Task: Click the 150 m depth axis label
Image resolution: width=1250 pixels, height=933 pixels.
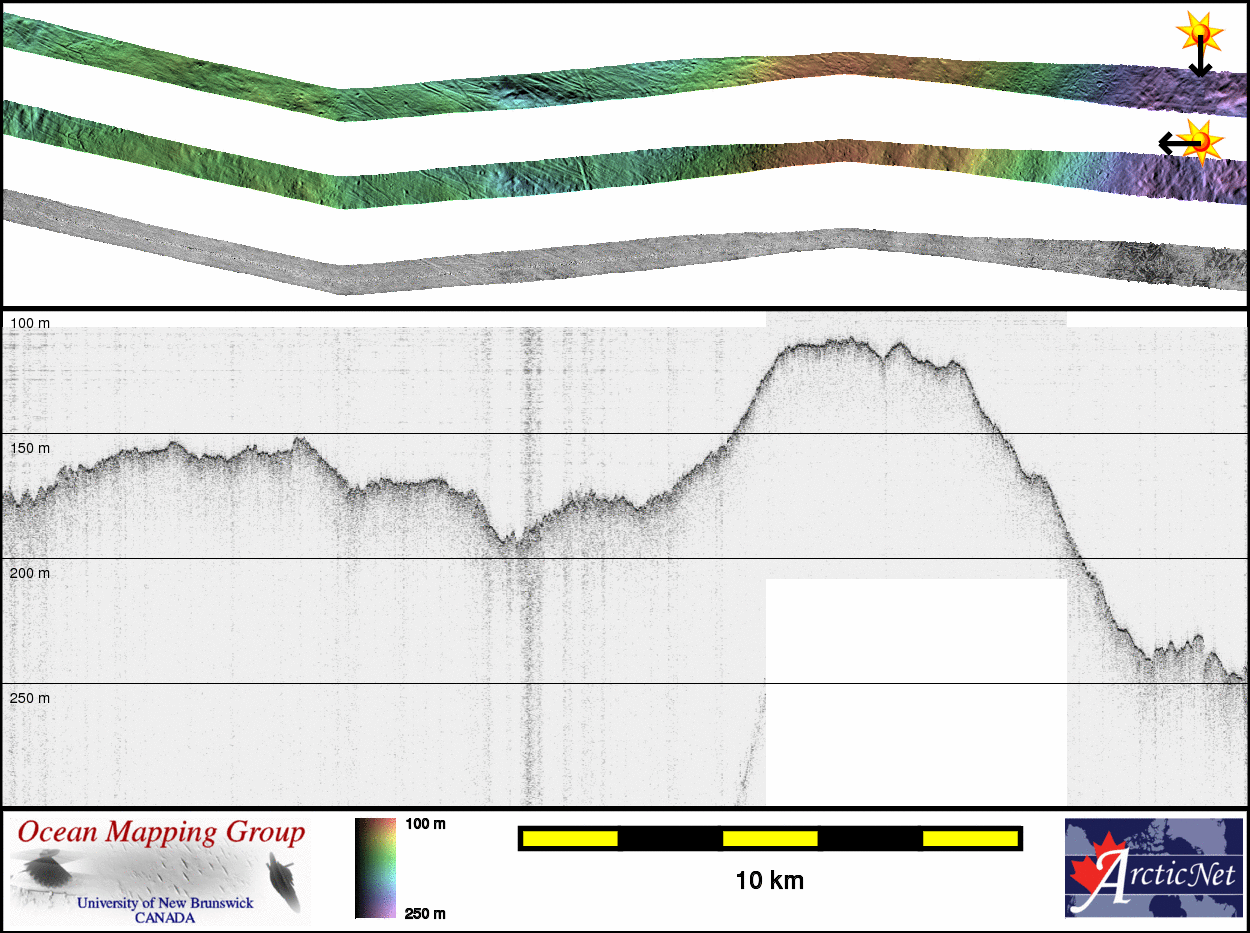Action: pyautogui.click(x=30, y=448)
